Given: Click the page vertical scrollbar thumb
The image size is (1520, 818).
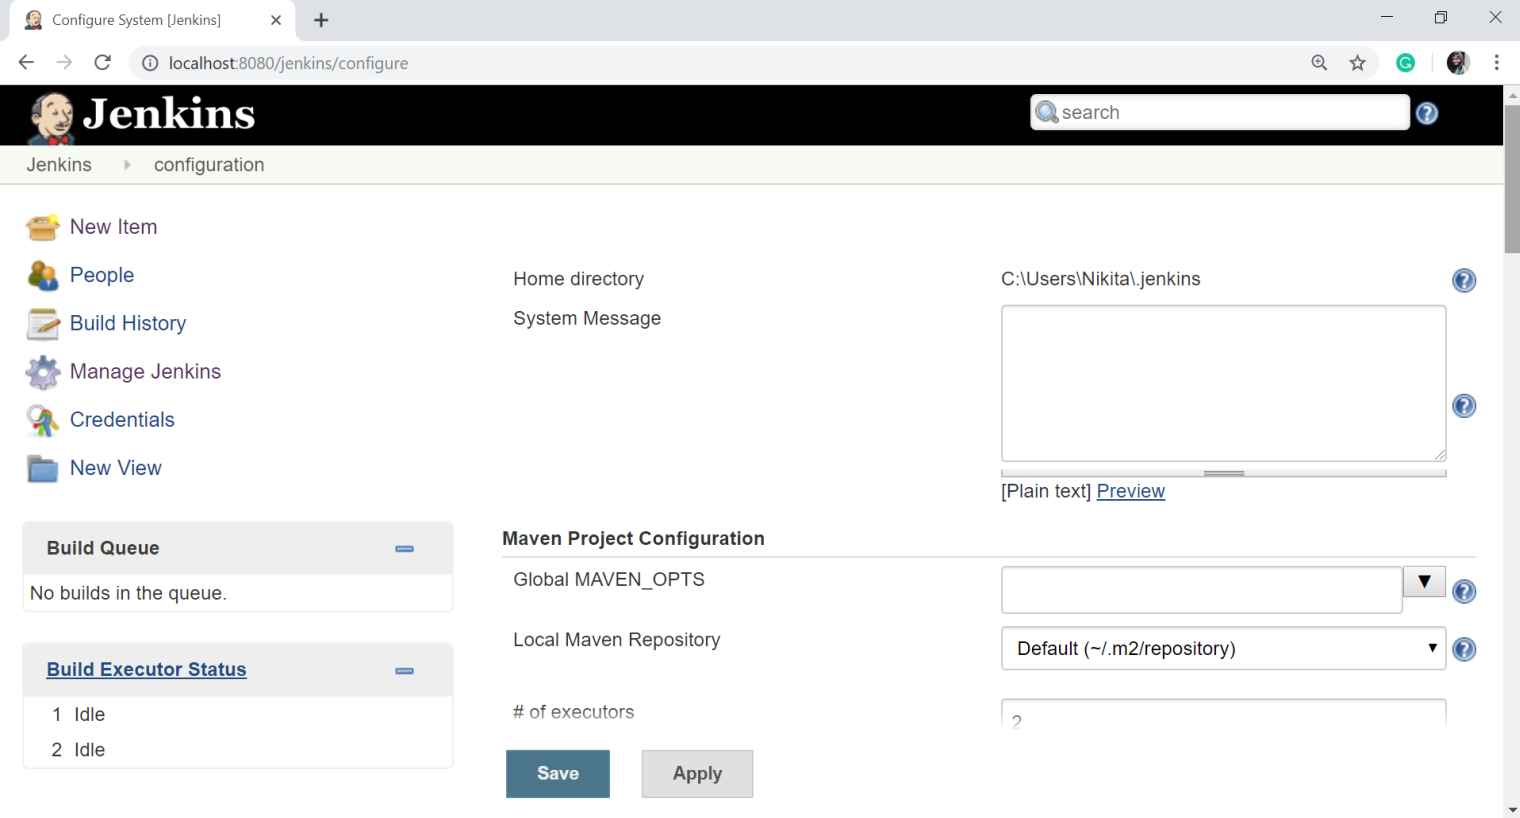Looking at the screenshot, I should [1511, 178].
